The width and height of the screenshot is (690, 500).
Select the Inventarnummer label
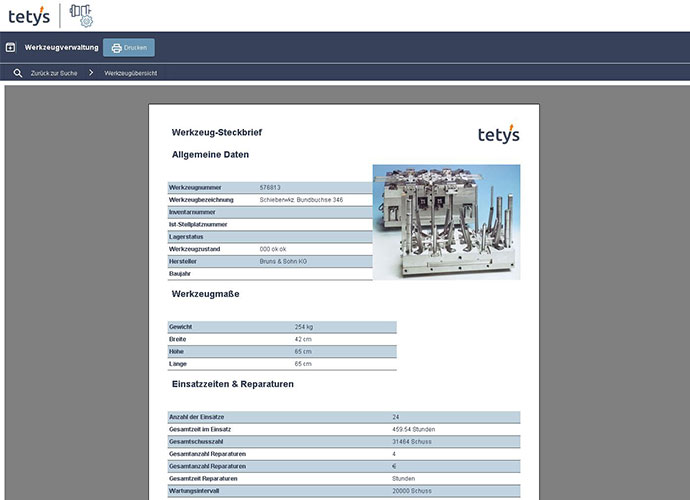pyautogui.click(x=192, y=212)
